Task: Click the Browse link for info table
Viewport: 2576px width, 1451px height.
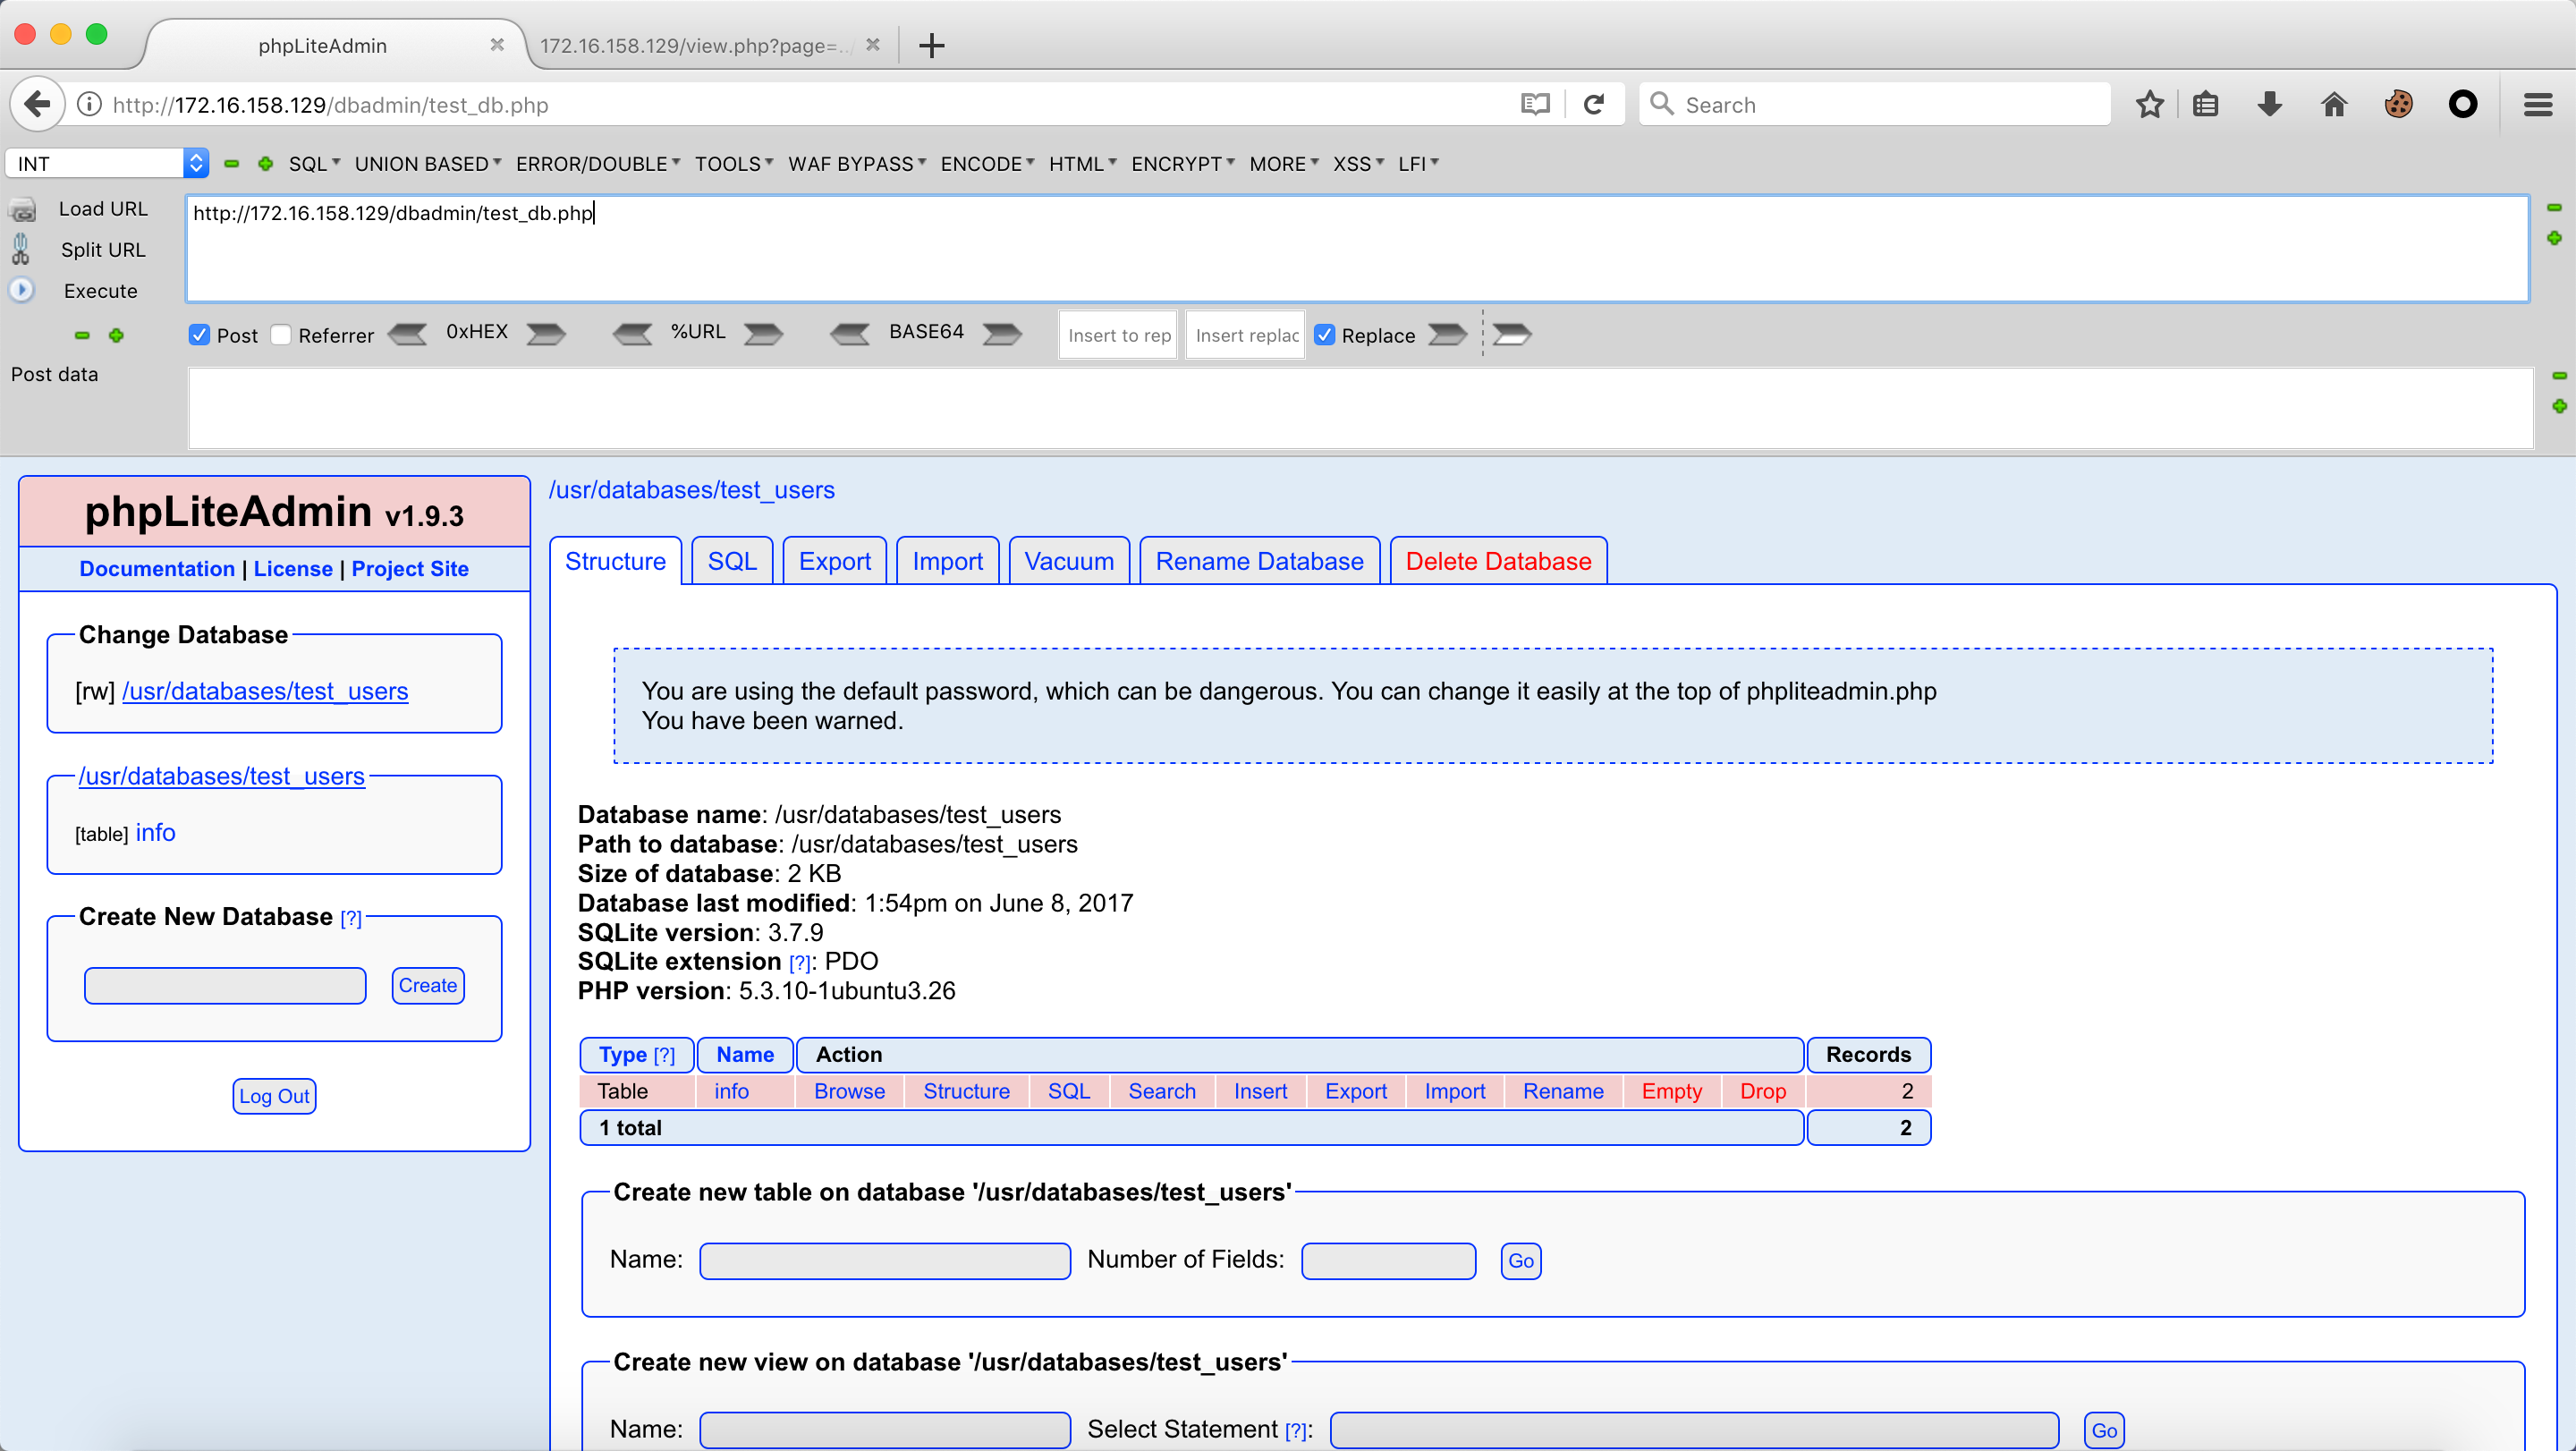Action: [x=849, y=1091]
